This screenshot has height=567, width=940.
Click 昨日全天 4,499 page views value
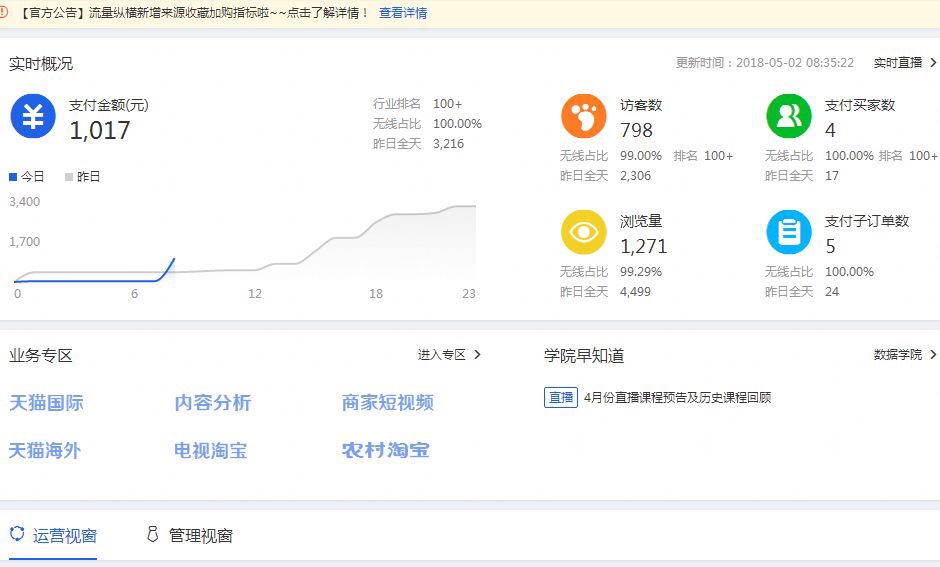(635, 292)
